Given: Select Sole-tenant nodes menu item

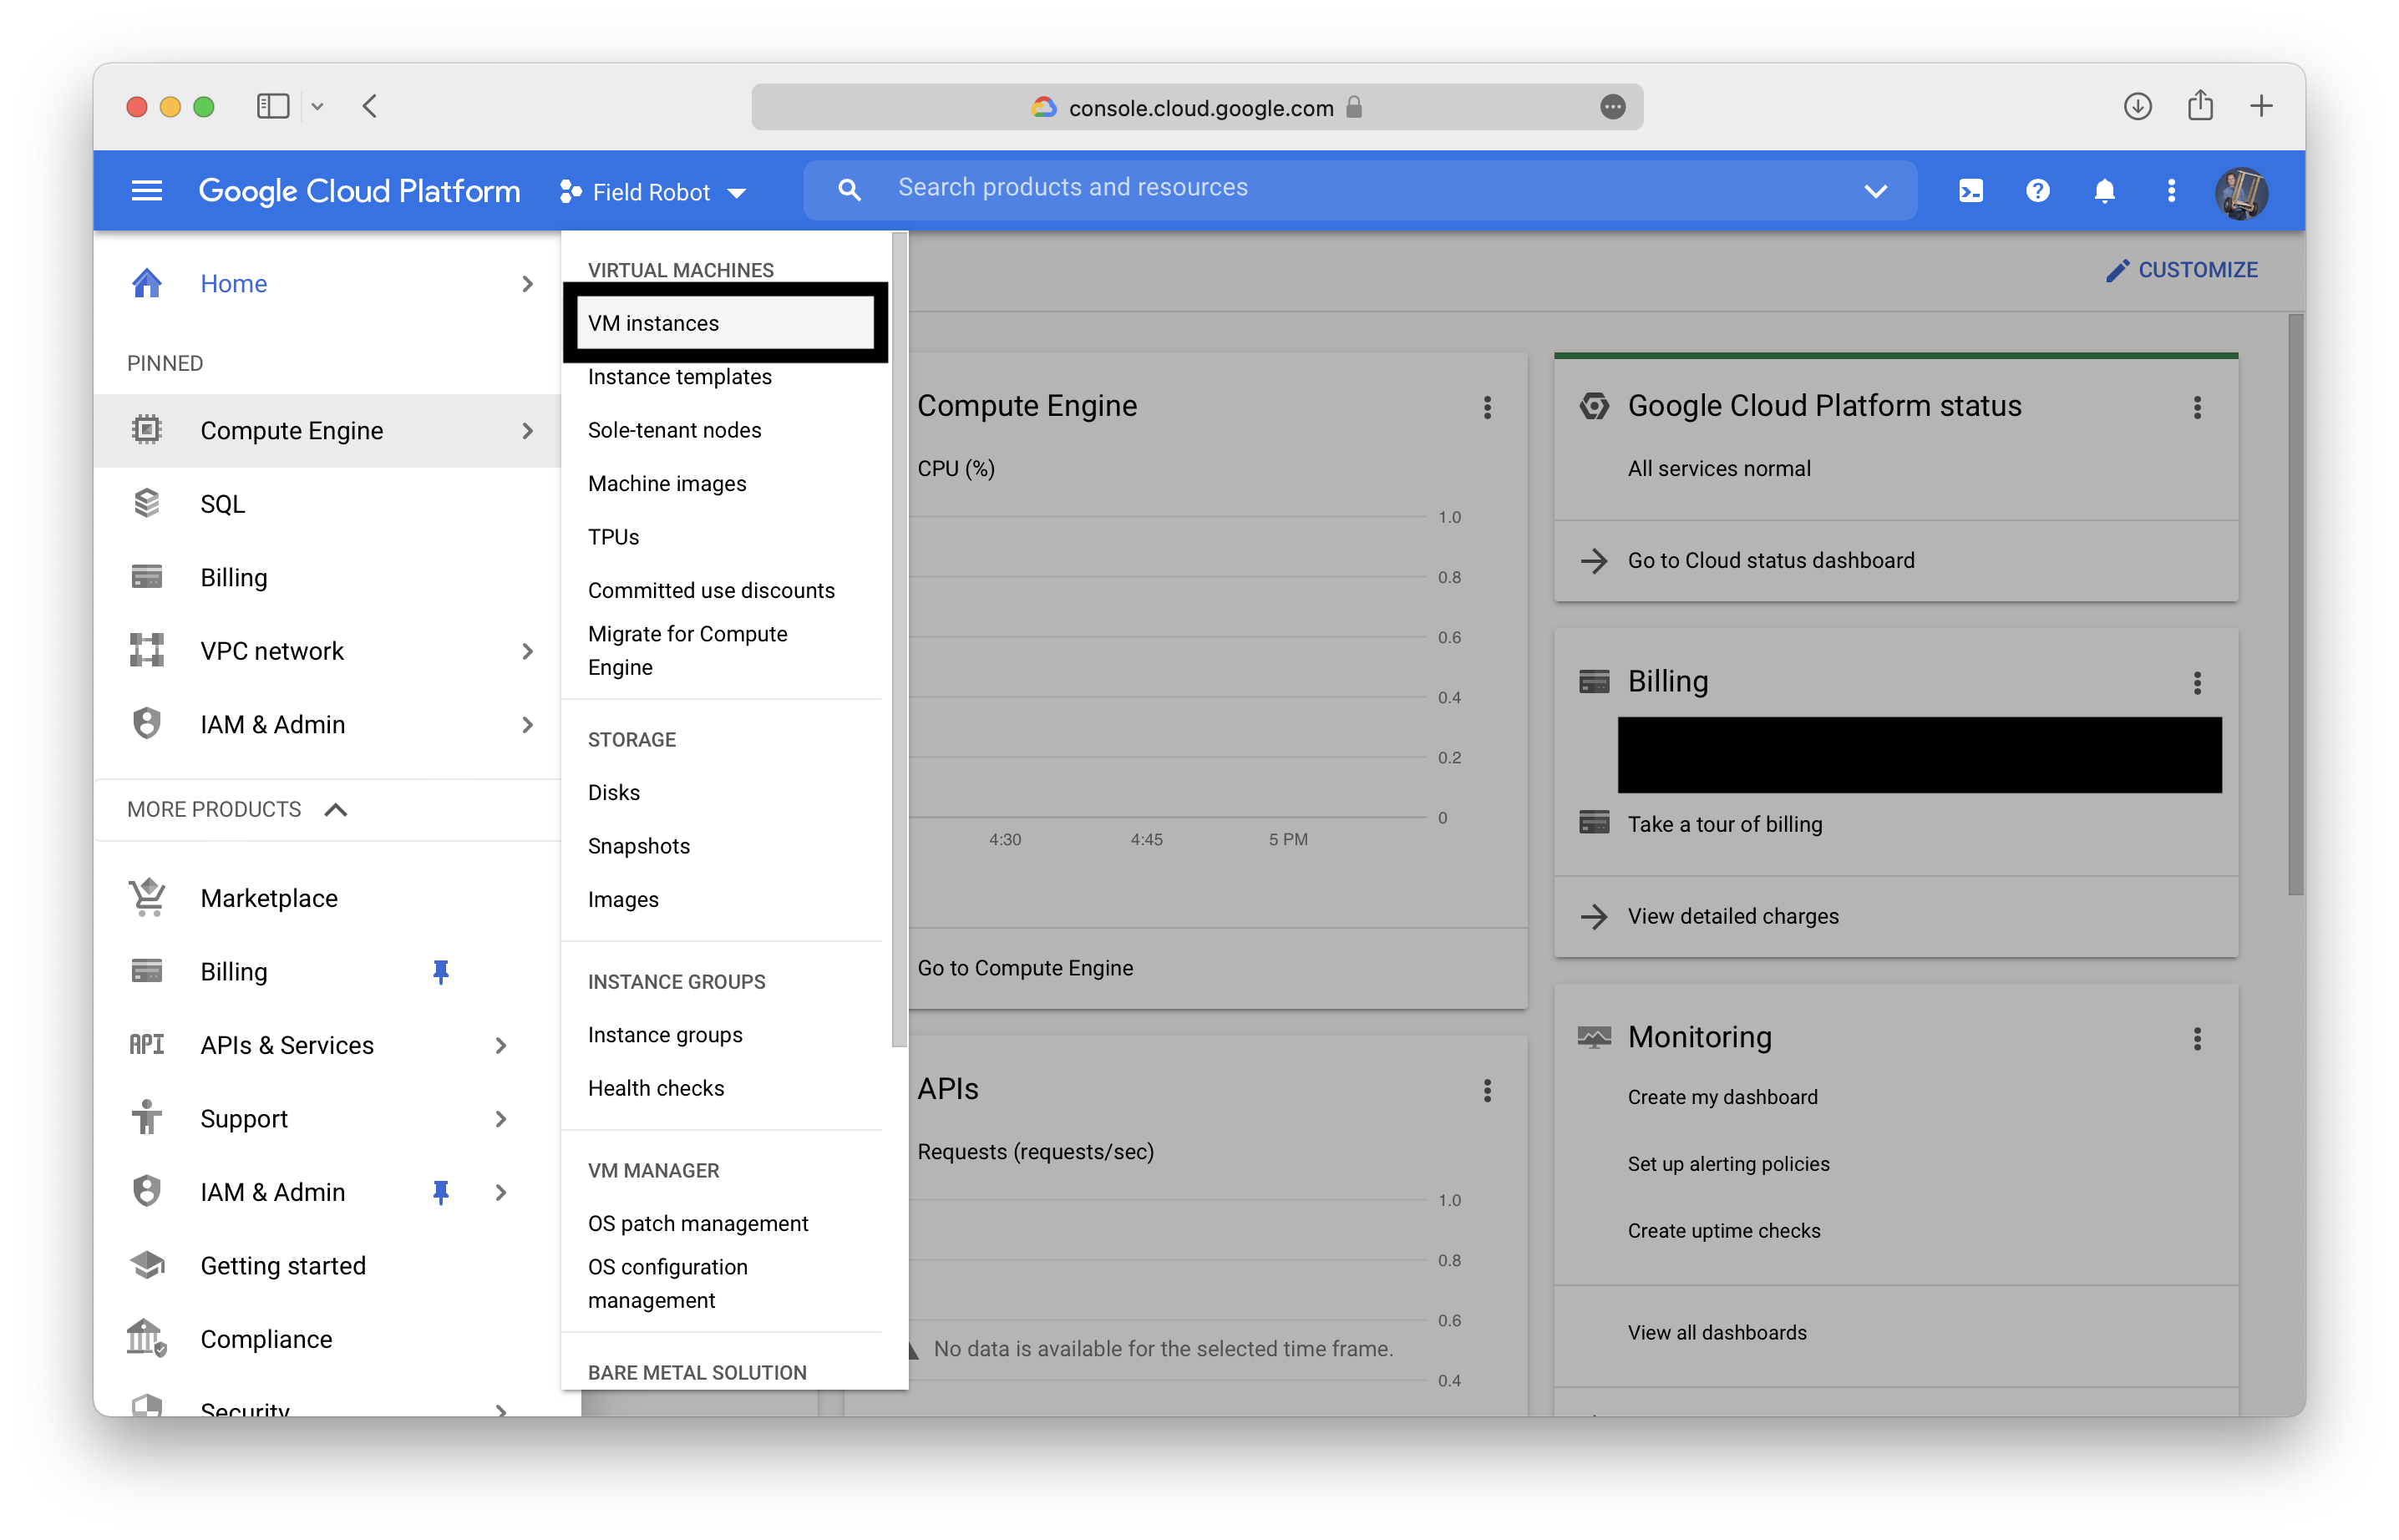Looking at the screenshot, I should tap(675, 430).
